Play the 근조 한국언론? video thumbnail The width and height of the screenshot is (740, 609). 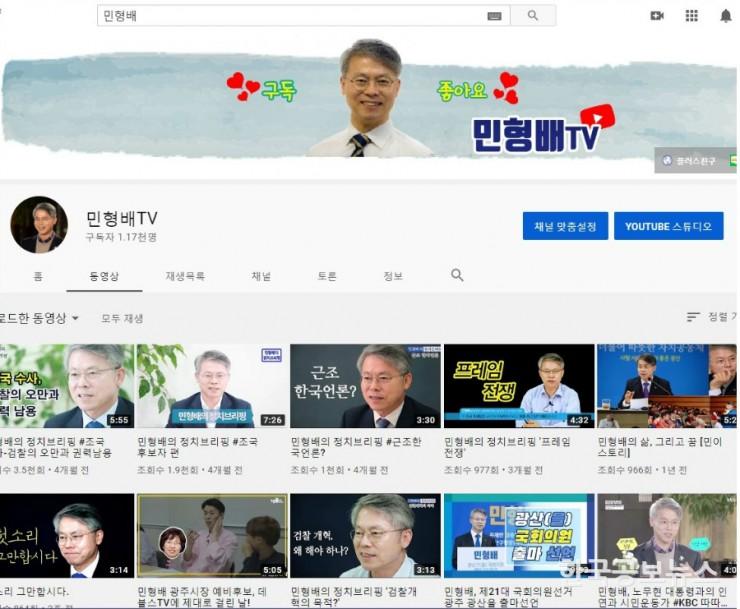point(365,386)
